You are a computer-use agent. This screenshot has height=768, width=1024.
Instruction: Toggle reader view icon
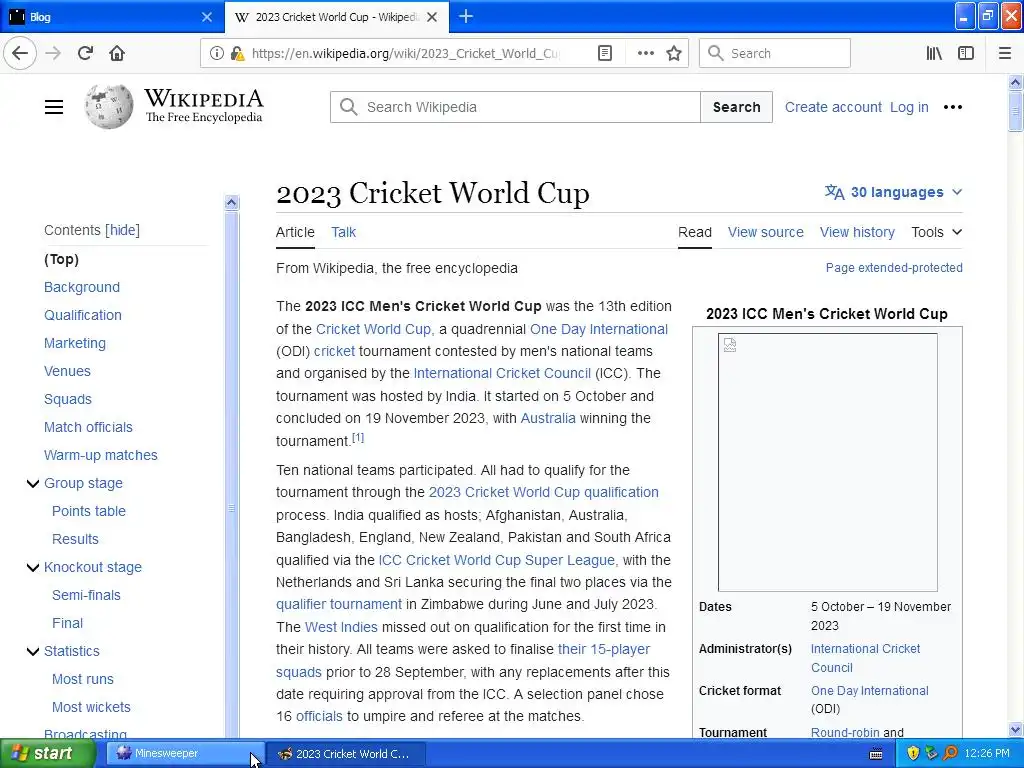(x=605, y=54)
